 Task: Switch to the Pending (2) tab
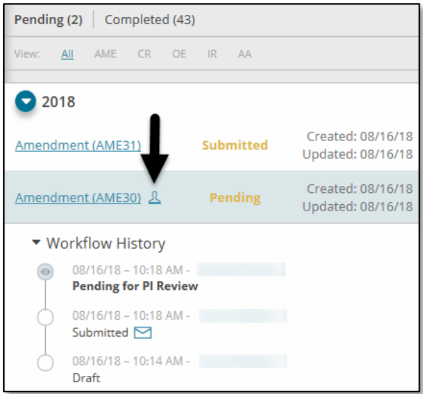tap(48, 20)
